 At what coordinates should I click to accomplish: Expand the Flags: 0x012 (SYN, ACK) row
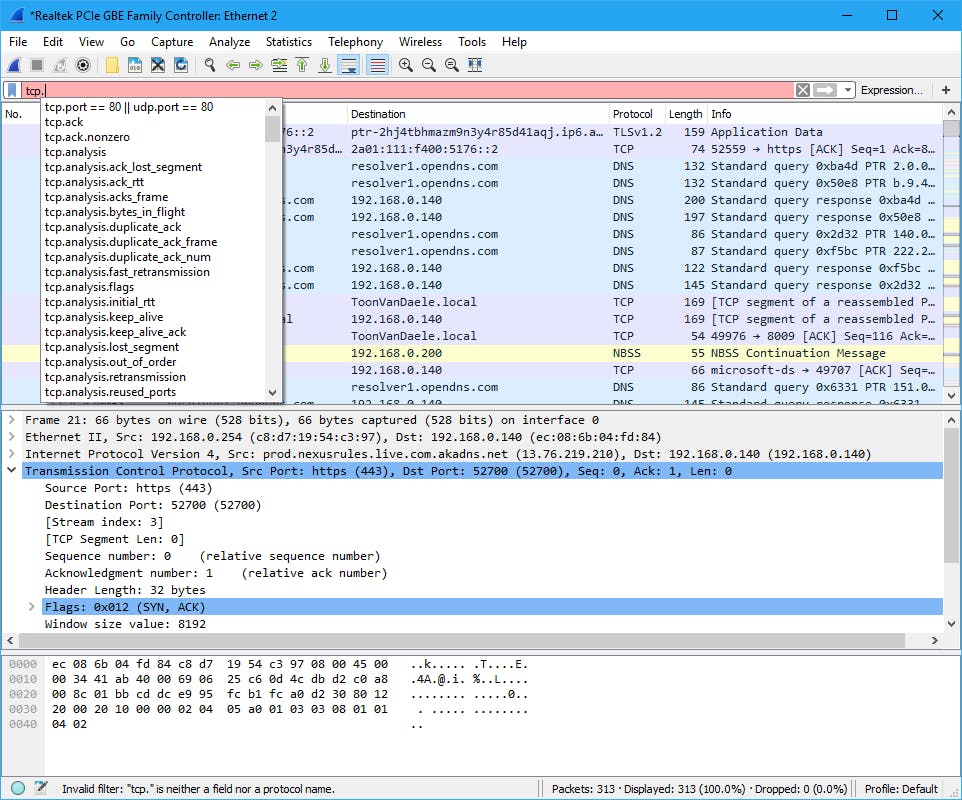(x=32, y=607)
